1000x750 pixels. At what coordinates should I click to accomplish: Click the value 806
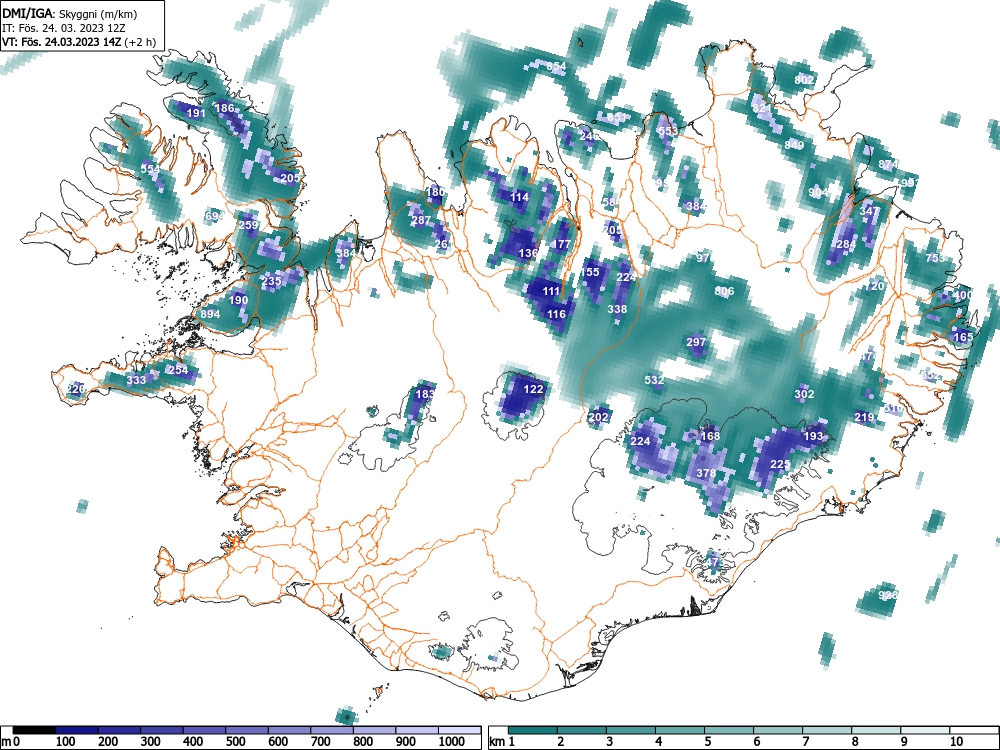pyautogui.click(x=724, y=291)
